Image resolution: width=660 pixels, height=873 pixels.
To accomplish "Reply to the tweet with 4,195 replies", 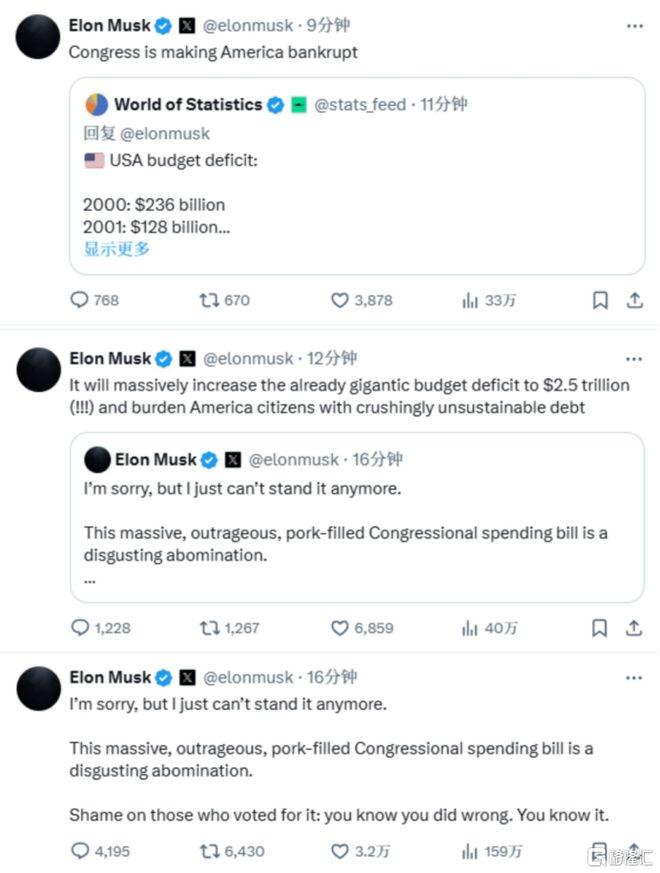I will [80, 851].
